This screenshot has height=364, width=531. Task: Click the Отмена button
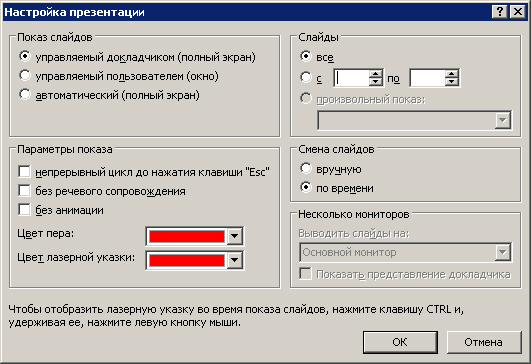tap(484, 342)
